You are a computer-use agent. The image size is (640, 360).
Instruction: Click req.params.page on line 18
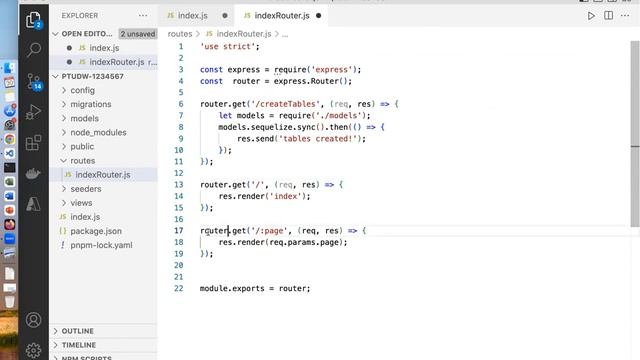(304, 242)
